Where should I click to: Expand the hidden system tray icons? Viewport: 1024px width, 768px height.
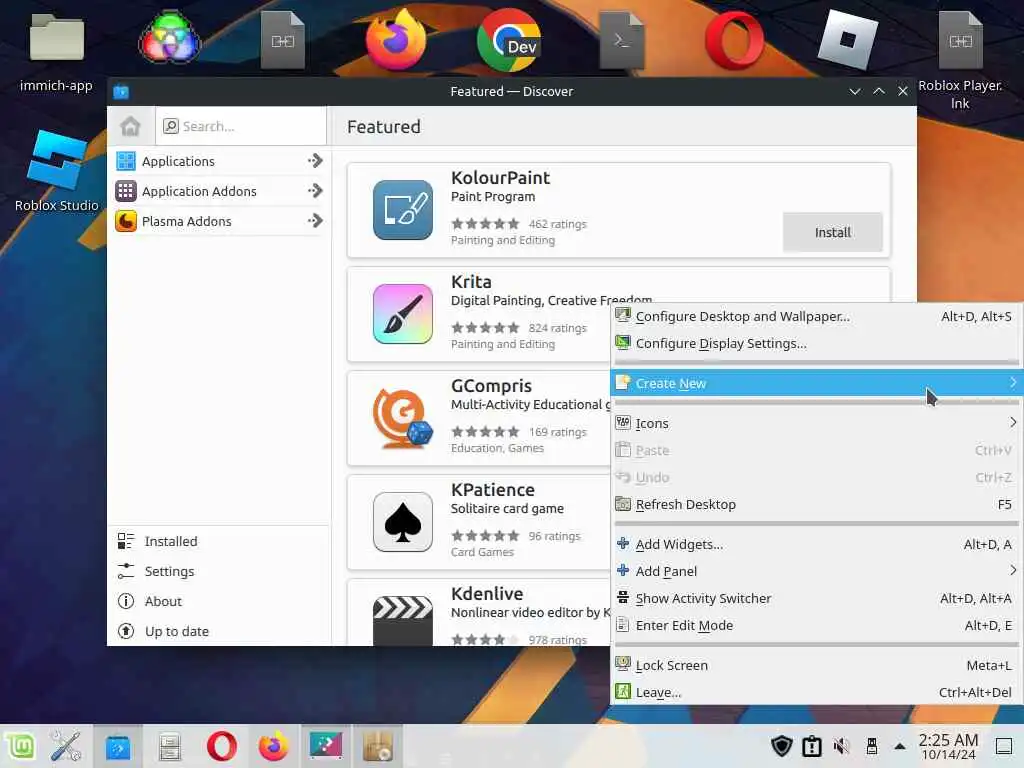(x=900, y=746)
